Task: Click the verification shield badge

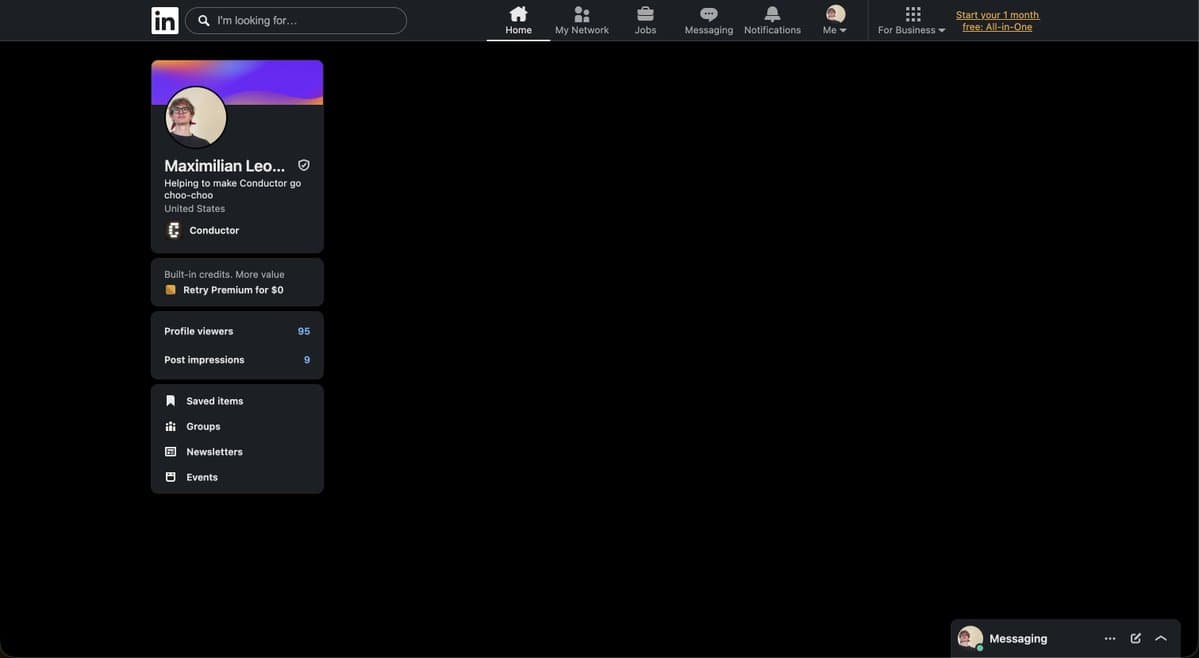Action: tap(304, 165)
